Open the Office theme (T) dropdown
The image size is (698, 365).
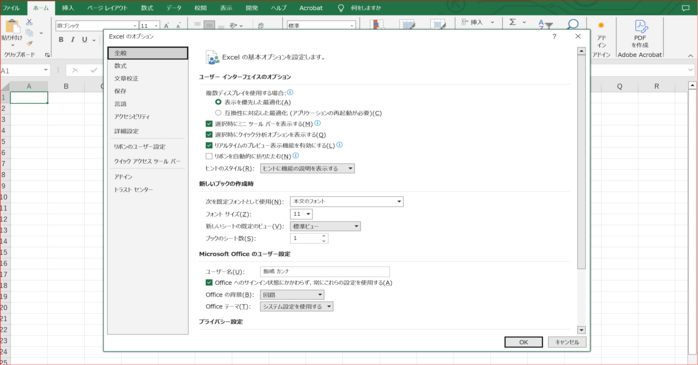tap(296, 306)
